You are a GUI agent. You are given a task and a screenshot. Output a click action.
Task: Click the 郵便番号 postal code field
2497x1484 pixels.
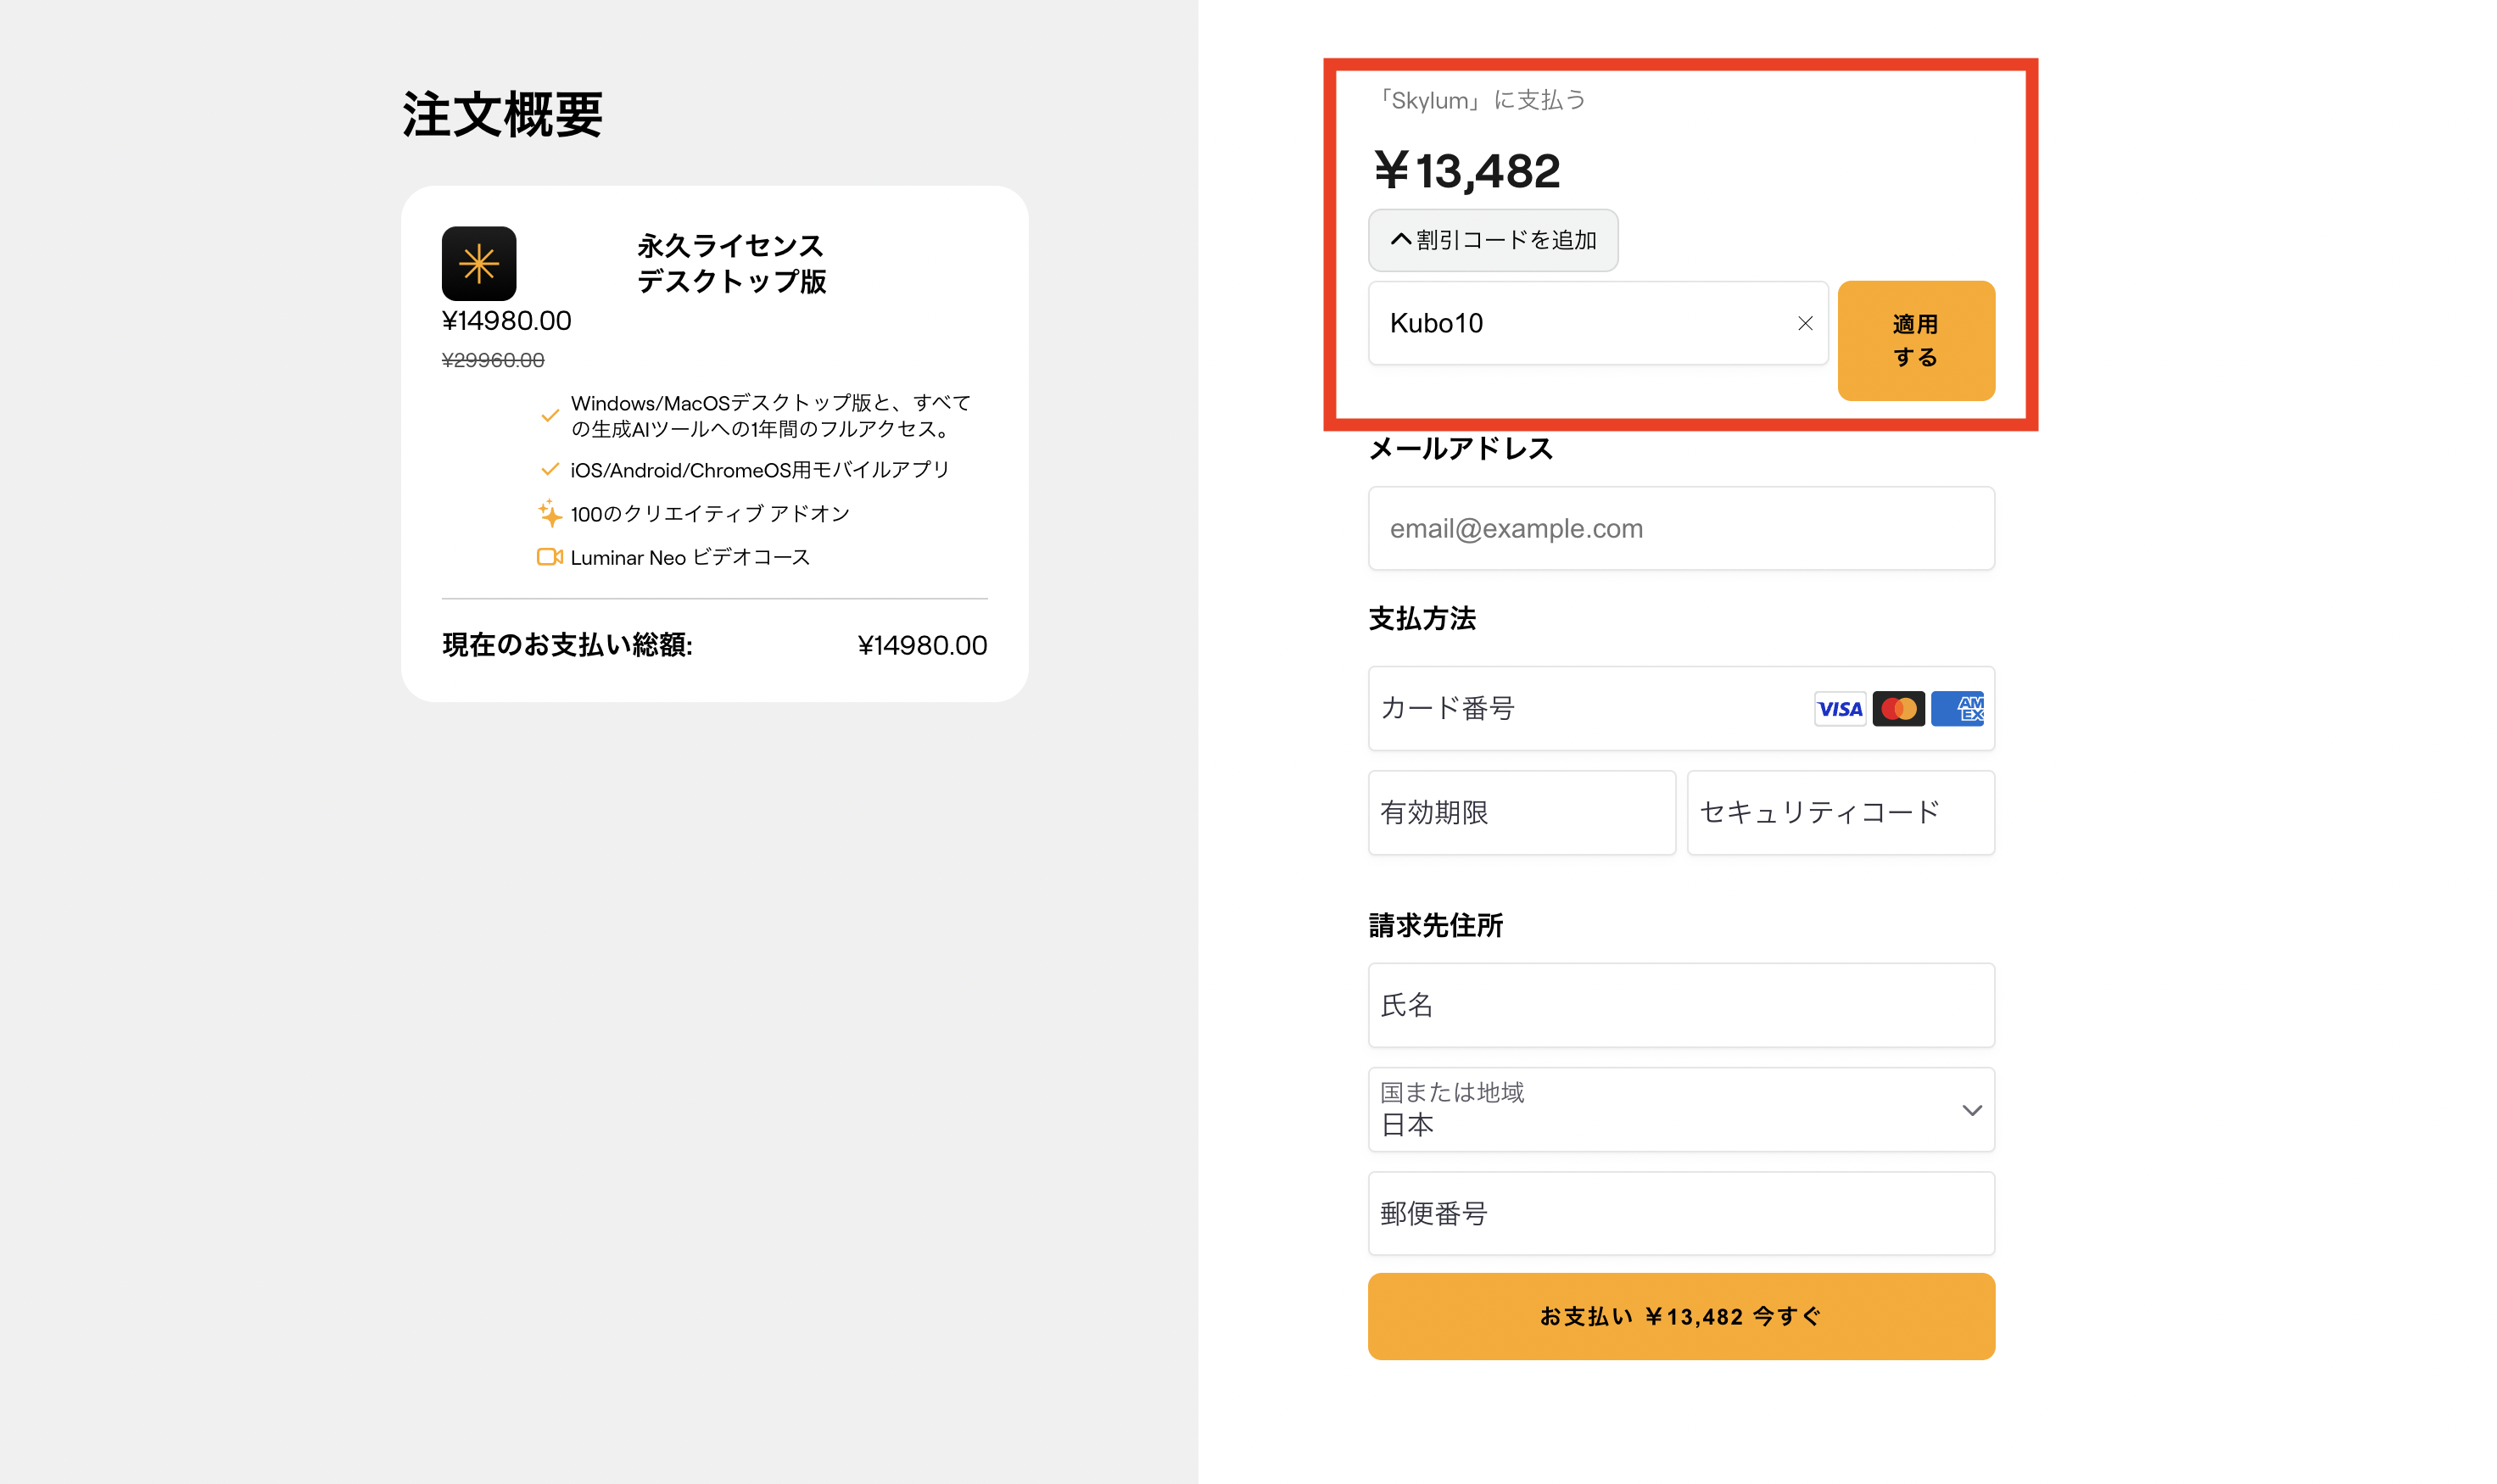[1680, 1213]
